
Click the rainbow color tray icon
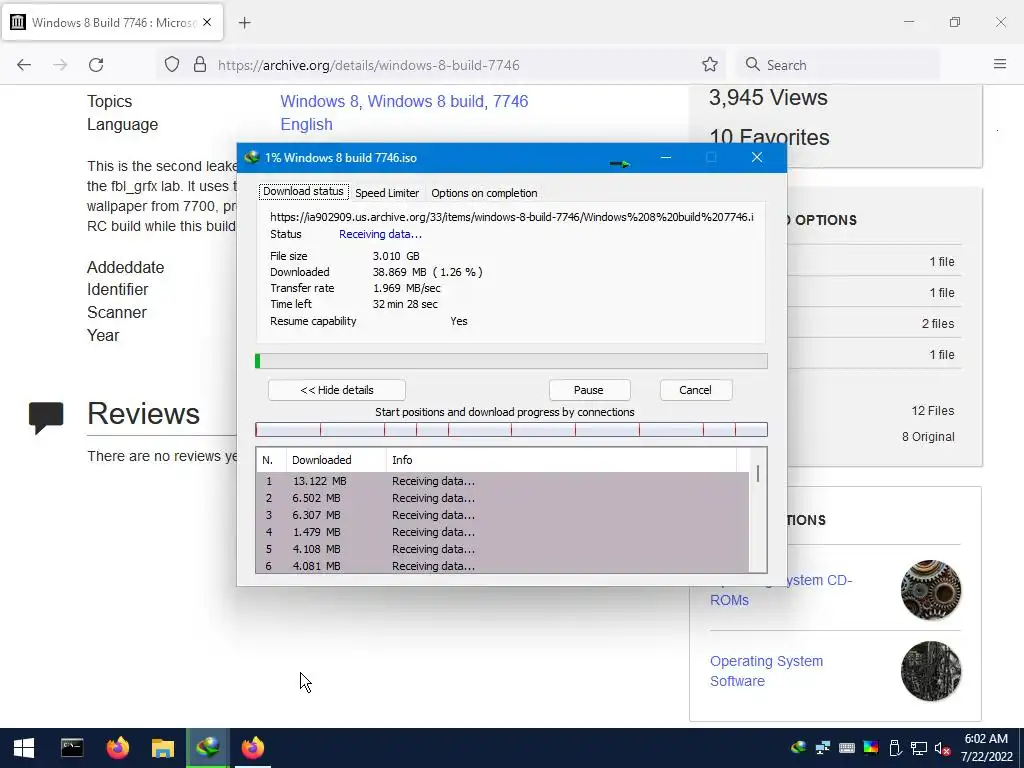871,748
